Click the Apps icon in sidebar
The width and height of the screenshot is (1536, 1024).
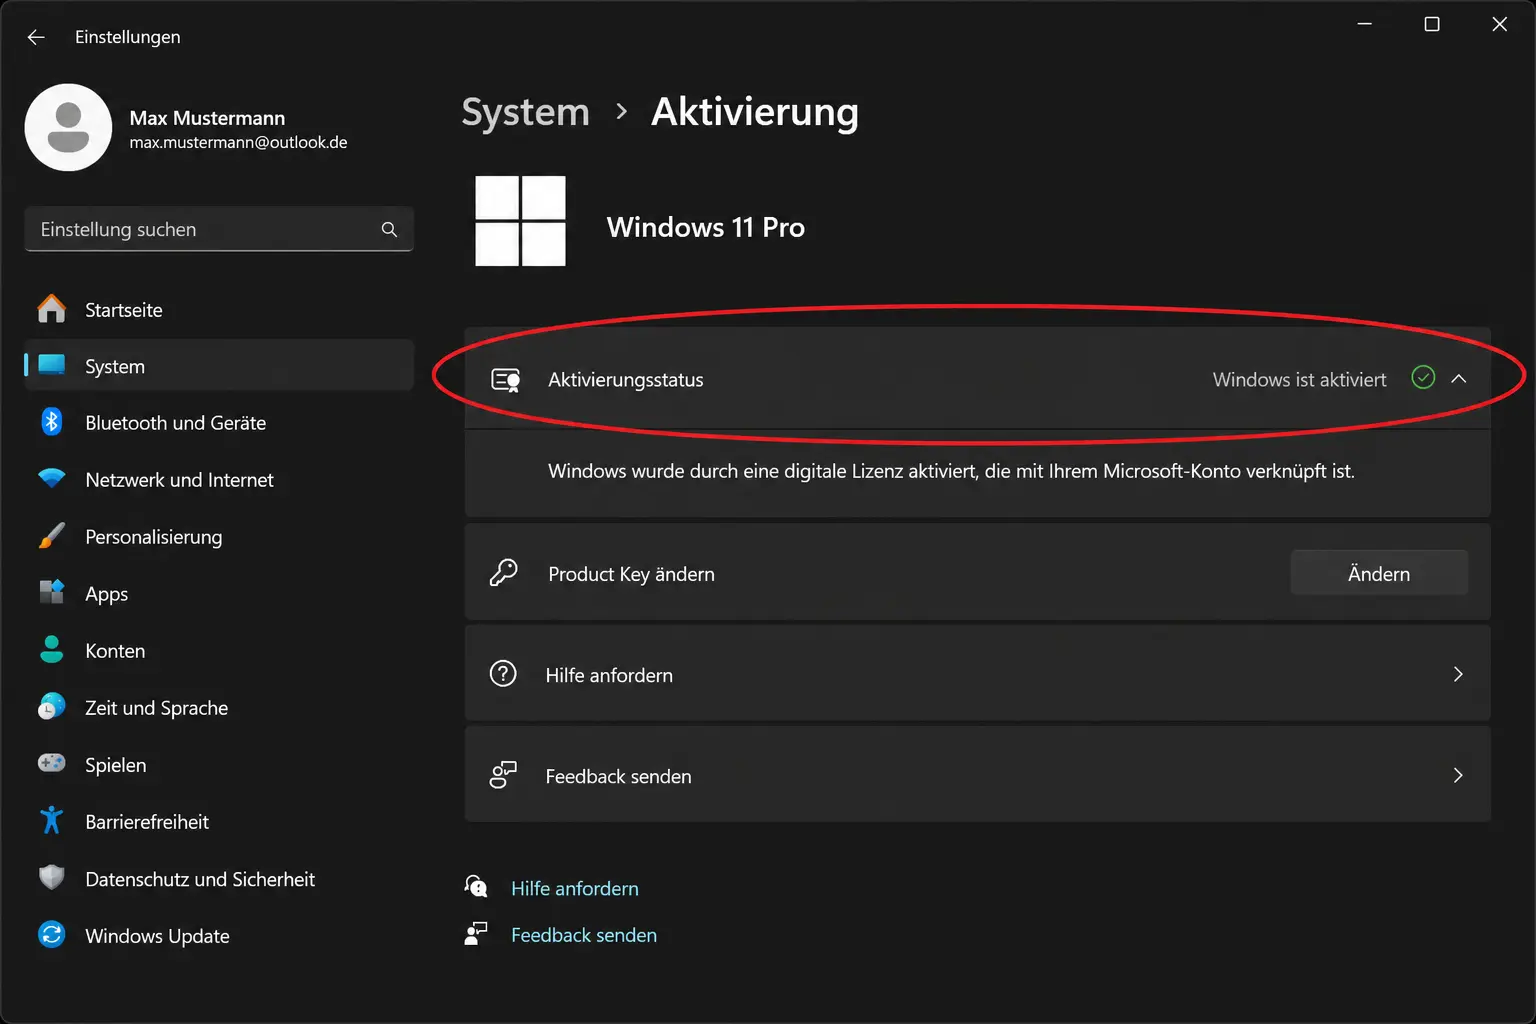[x=52, y=592]
